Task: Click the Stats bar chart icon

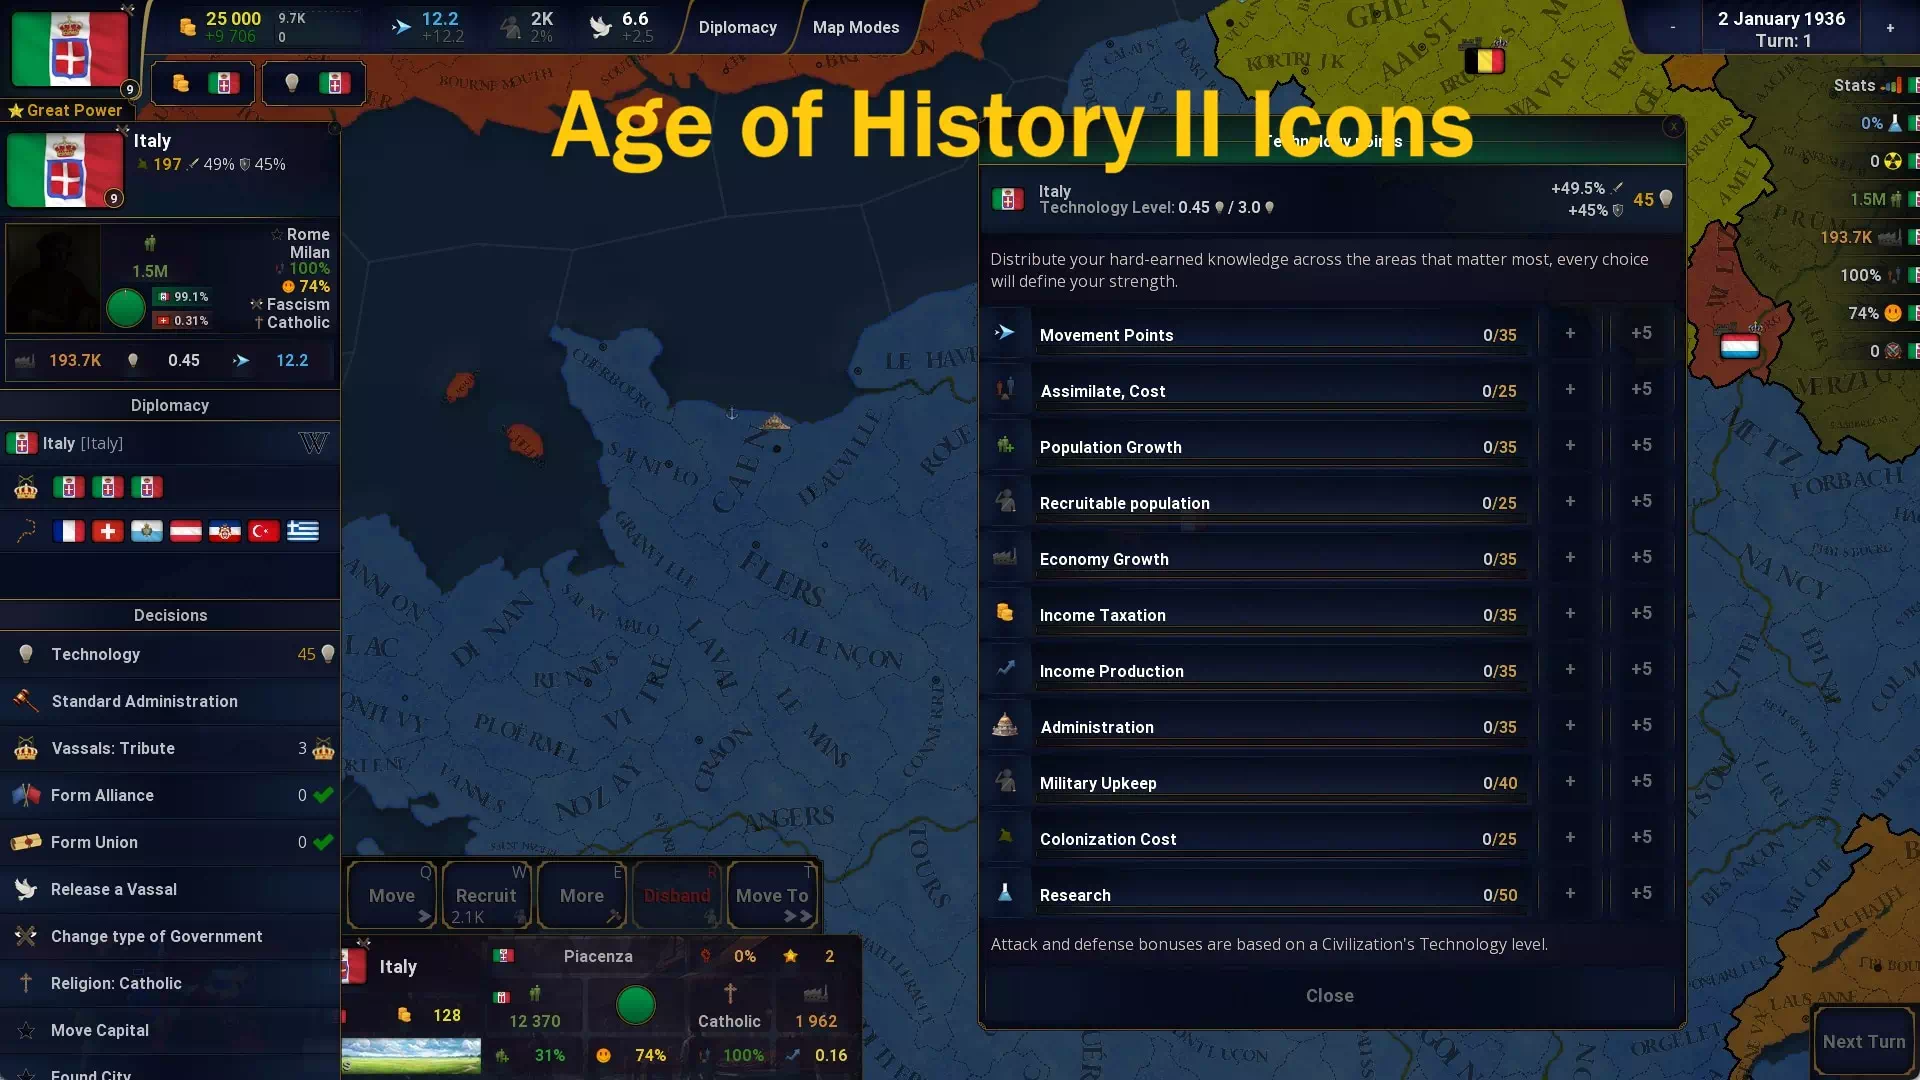Action: coord(1891,85)
